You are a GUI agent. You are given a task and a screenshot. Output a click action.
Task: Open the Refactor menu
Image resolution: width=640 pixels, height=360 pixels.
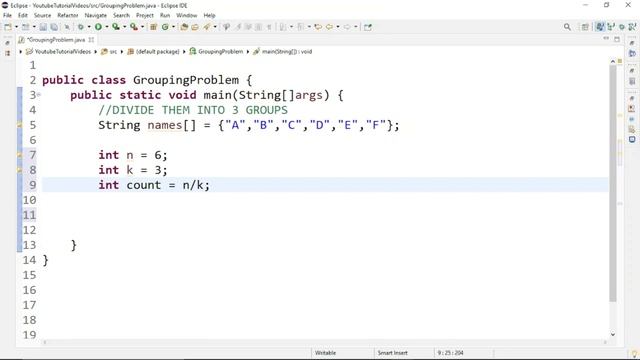(68, 16)
